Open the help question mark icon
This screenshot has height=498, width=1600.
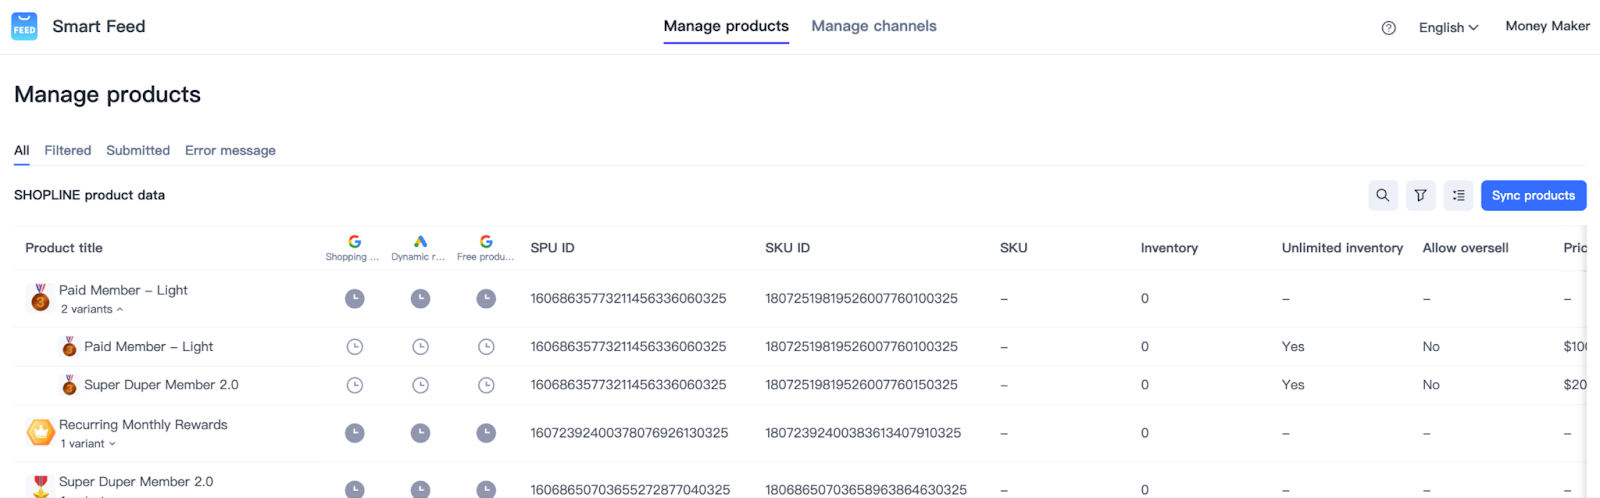[1388, 28]
